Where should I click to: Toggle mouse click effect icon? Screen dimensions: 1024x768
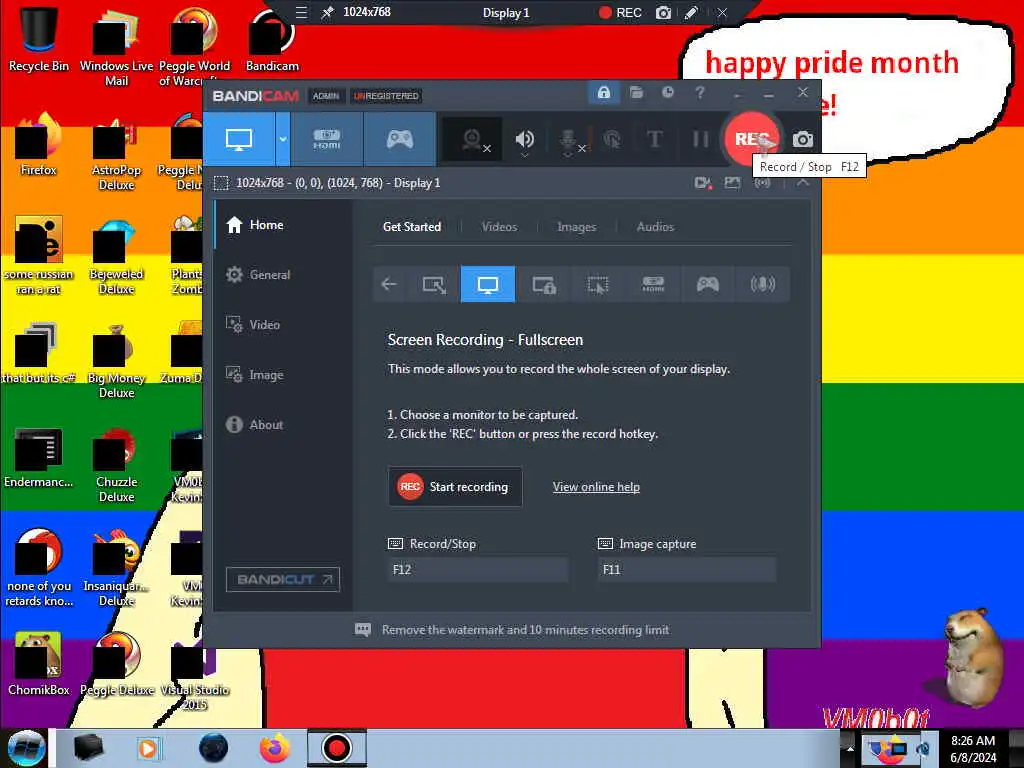pyautogui.click(x=612, y=139)
